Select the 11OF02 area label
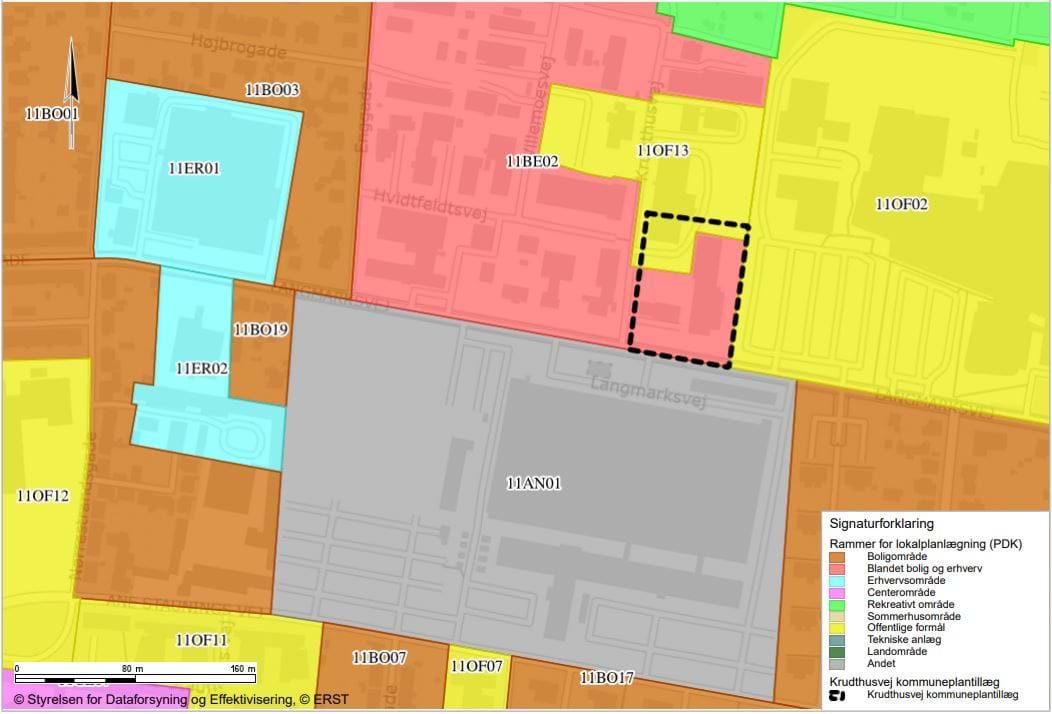The width and height of the screenshot is (1052, 714). 901,205
